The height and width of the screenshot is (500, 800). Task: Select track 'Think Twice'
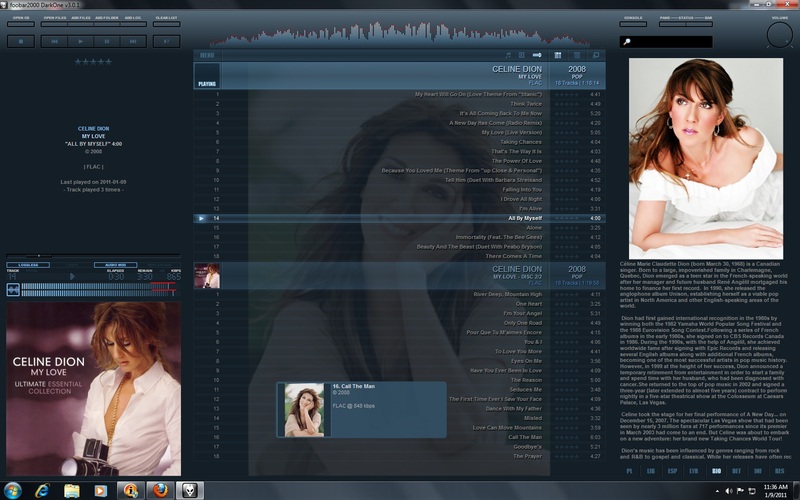click(399, 104)
